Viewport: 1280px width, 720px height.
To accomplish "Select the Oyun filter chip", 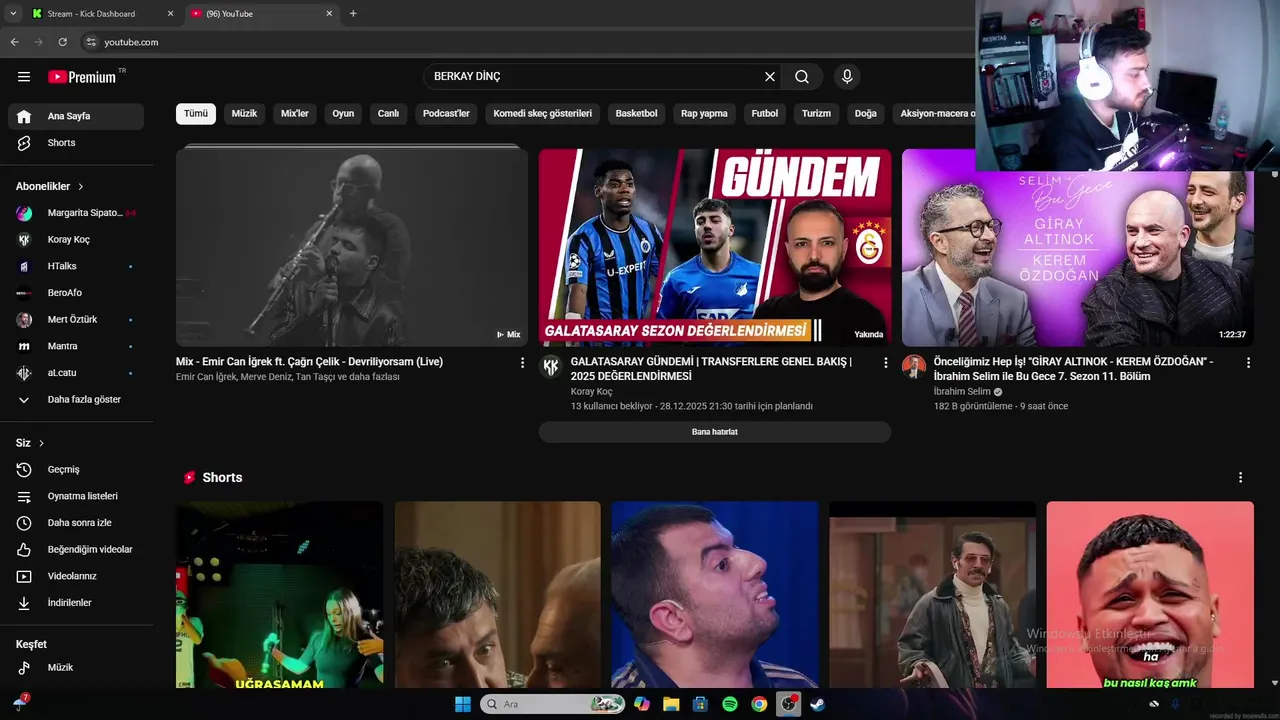I will point(343,113).
